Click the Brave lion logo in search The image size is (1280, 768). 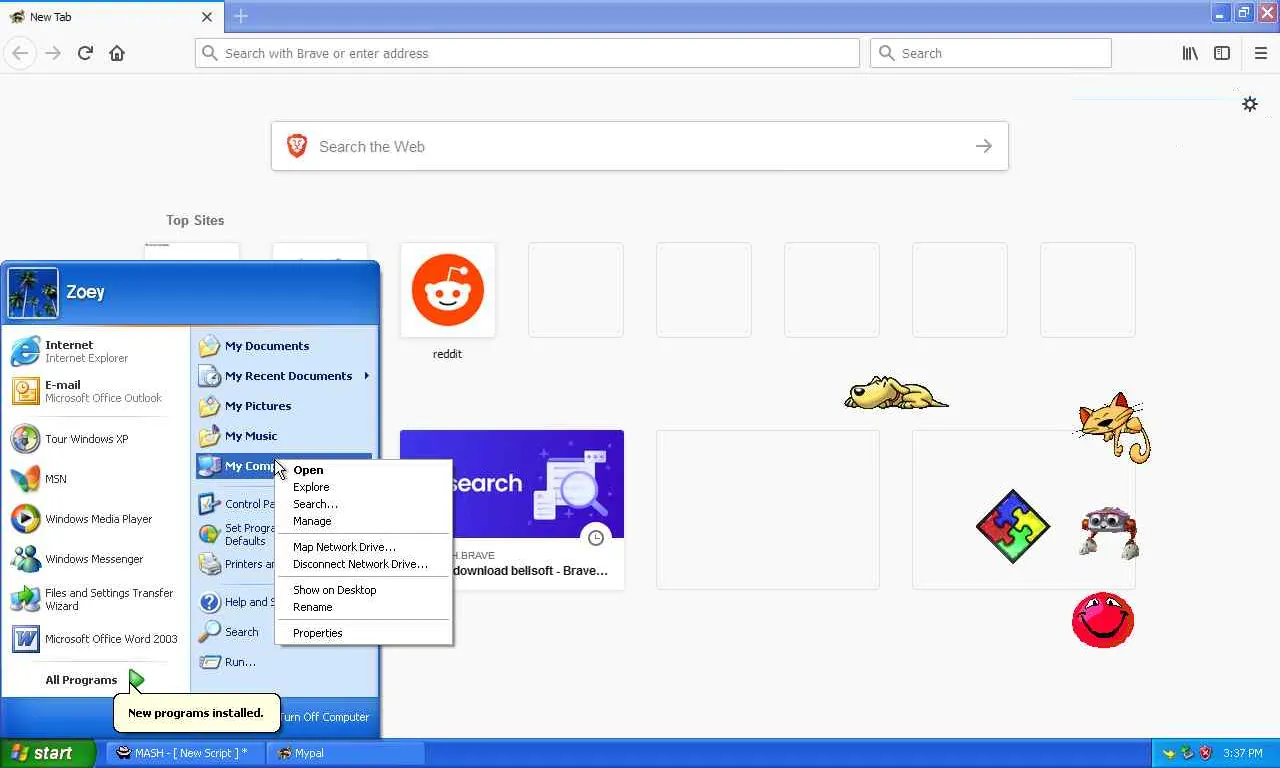point(297,146)
